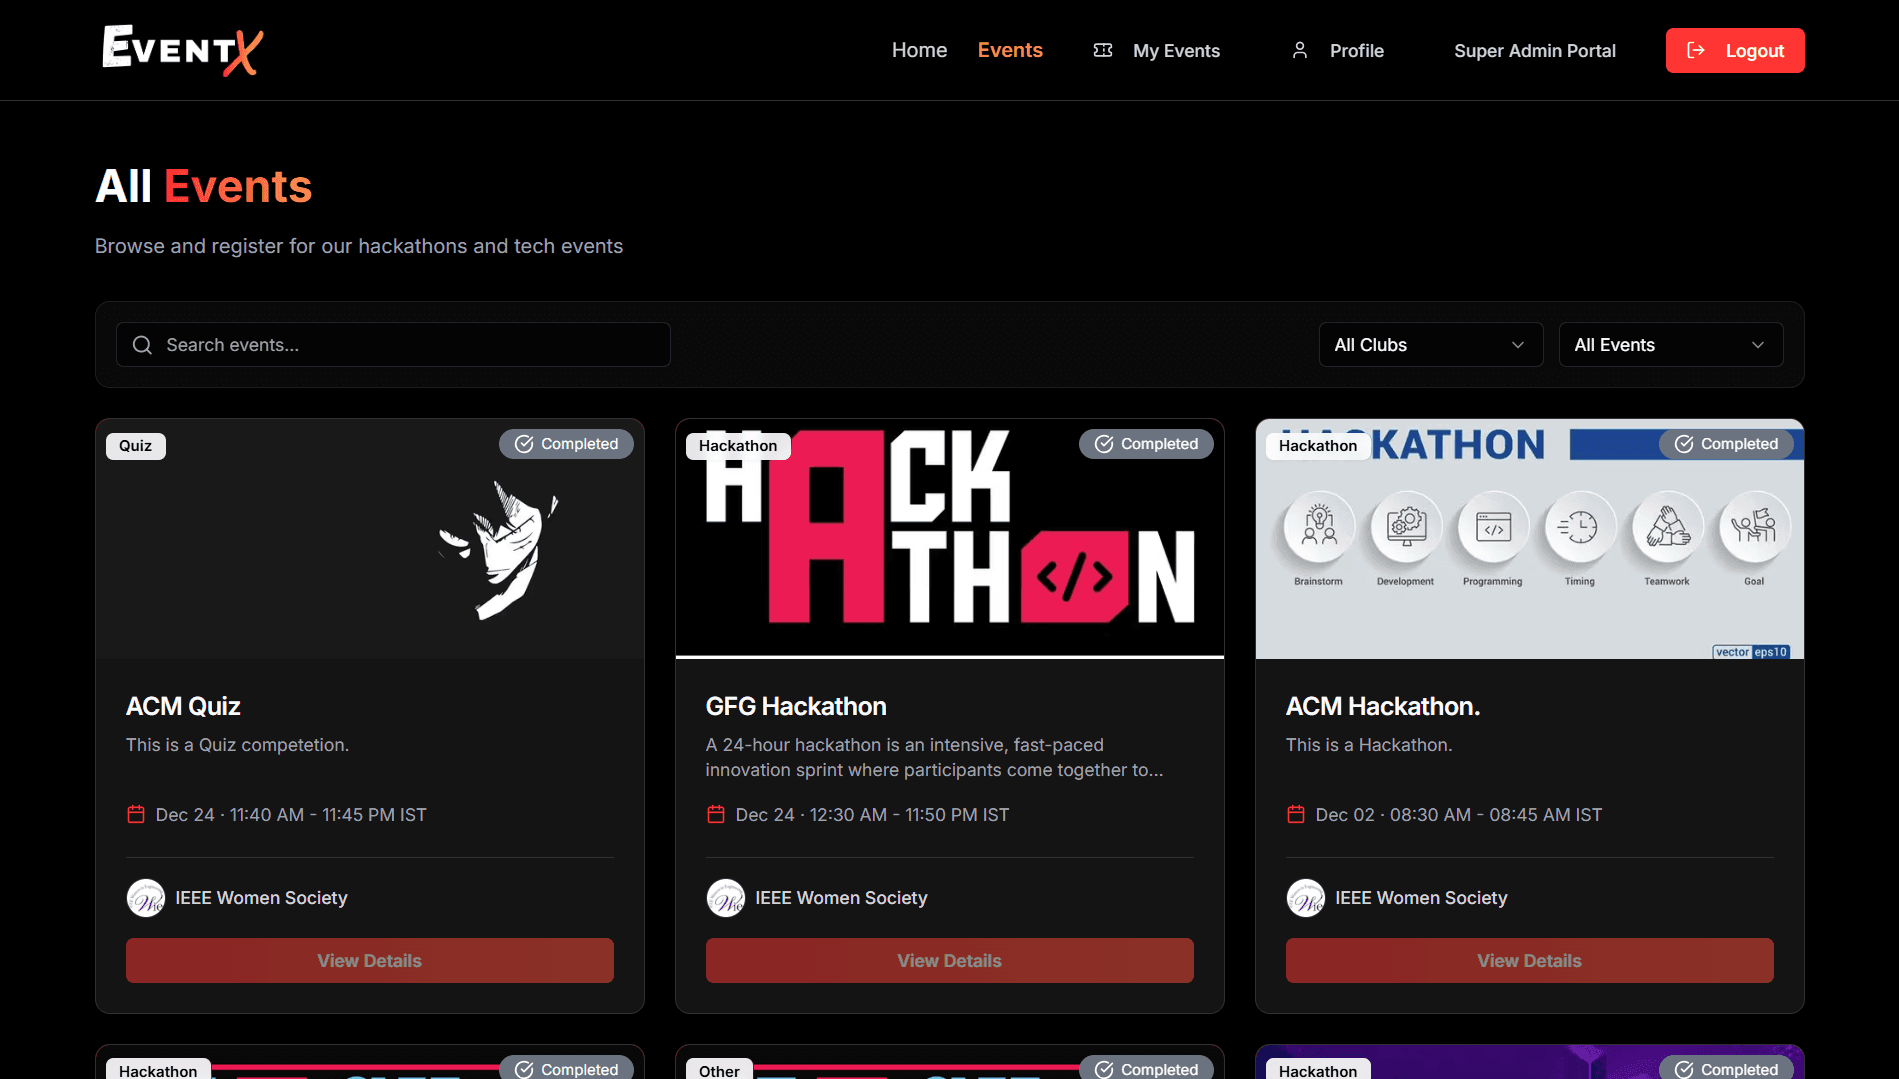Open the Profile page

pos(1337,50)
